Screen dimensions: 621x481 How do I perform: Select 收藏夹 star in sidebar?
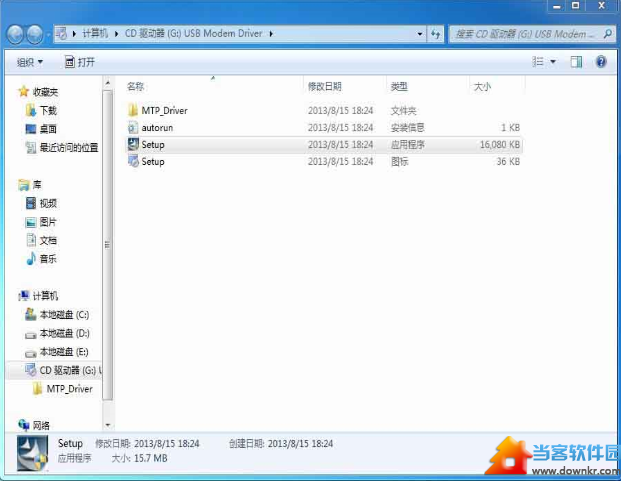click(24, 92)
